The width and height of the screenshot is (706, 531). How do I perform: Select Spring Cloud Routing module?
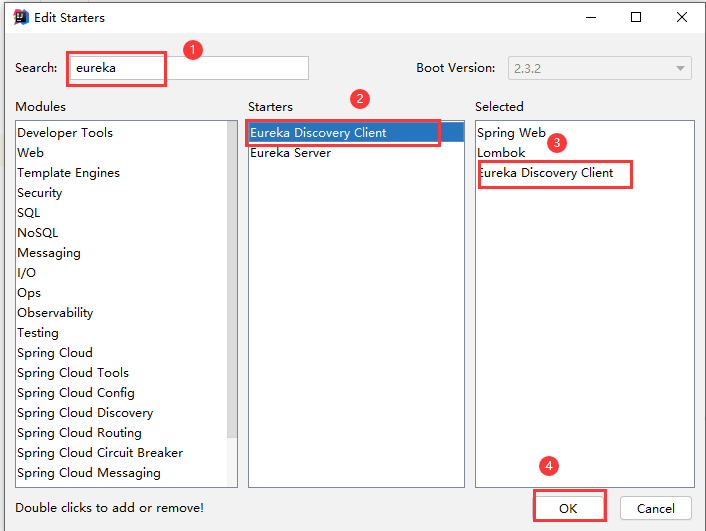tap(122, 433)
